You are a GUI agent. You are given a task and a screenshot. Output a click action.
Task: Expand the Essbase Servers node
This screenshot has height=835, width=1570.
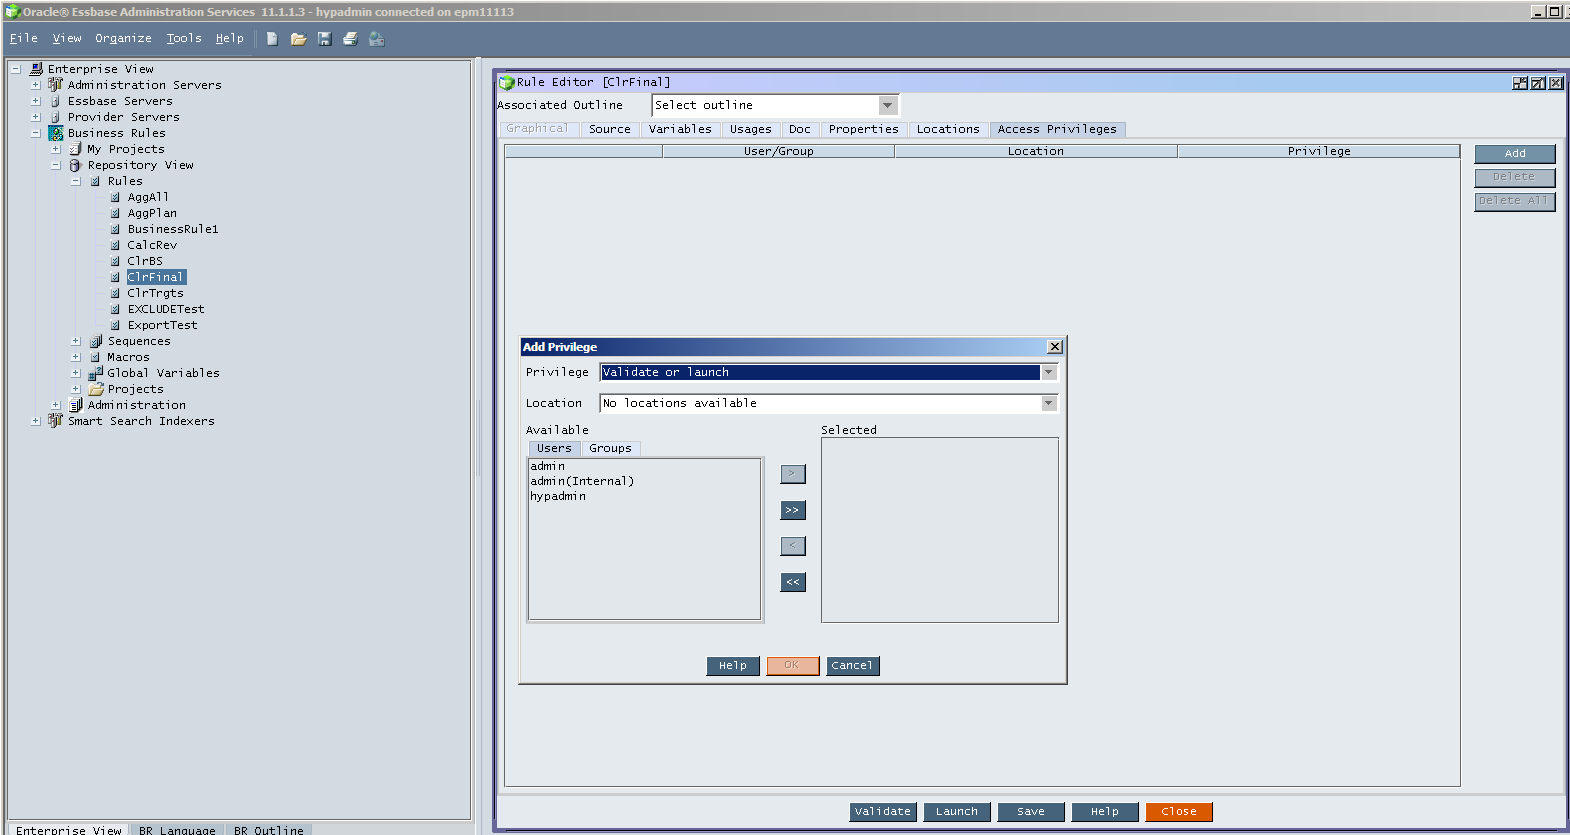click(36, 101)
